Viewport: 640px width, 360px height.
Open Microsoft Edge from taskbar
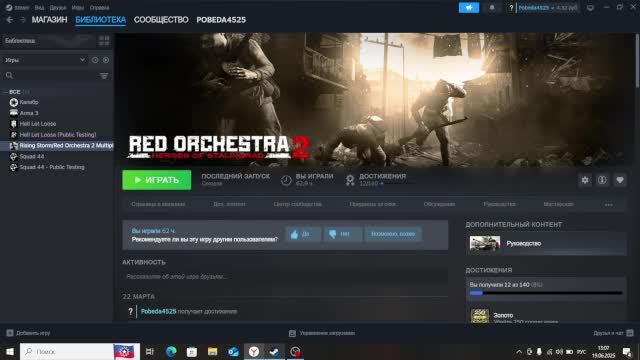tap(171, 351)
